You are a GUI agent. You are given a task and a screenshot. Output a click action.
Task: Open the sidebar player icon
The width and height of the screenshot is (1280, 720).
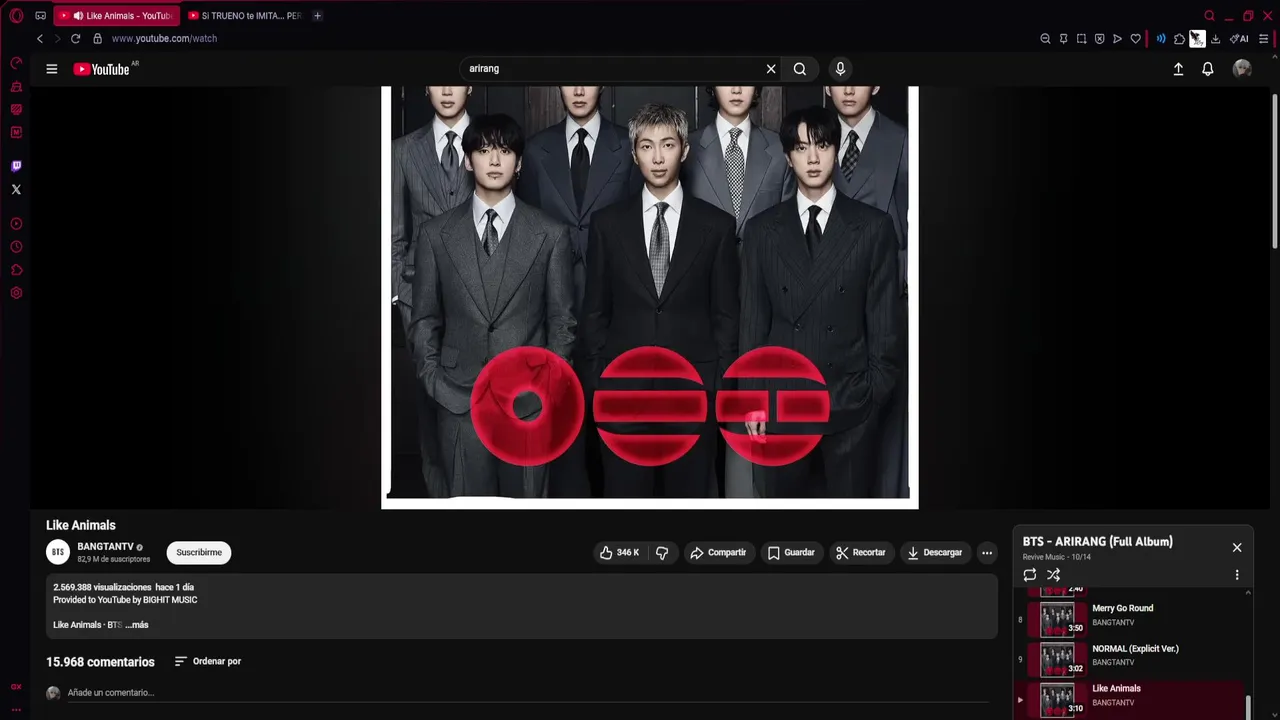point(16,224)
